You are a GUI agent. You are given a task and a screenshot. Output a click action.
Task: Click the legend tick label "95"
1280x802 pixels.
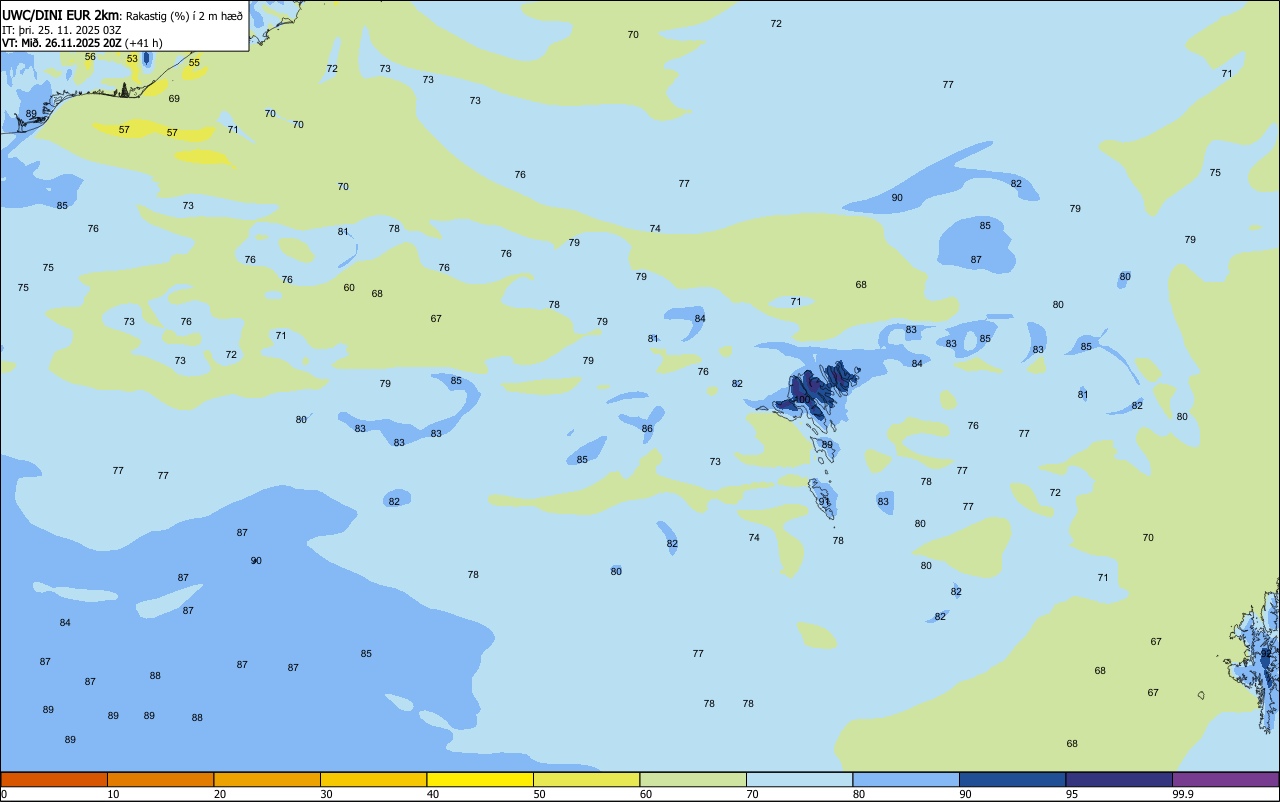[1072, 794]
